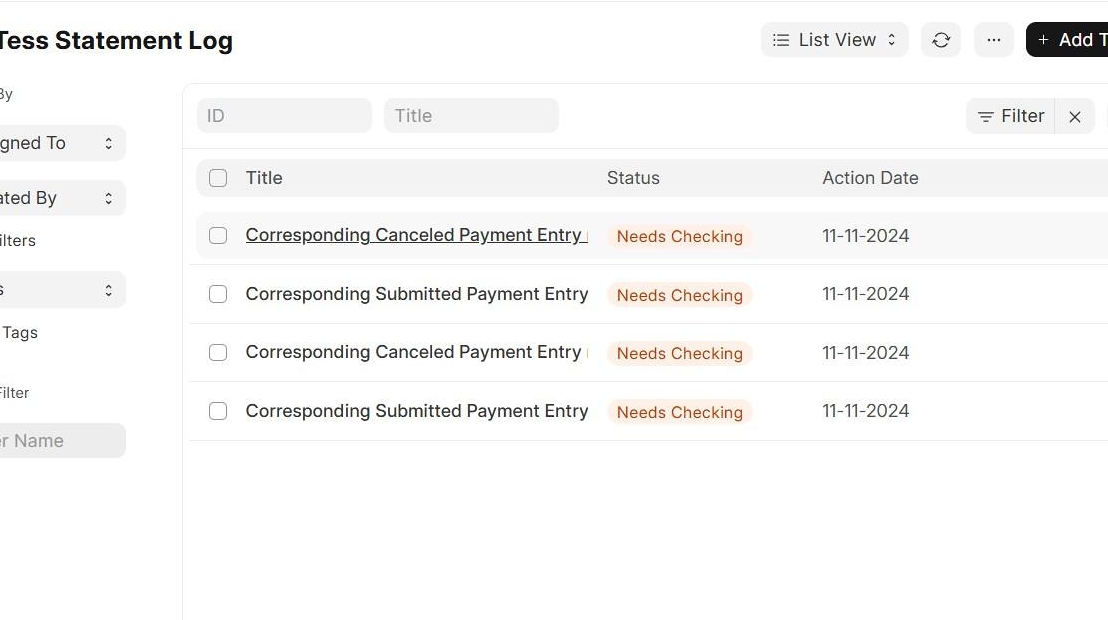This screenshot has height=620, width=1108.
Task: Click the first row's Needs Checking status badge
Action: click(679, 237)
